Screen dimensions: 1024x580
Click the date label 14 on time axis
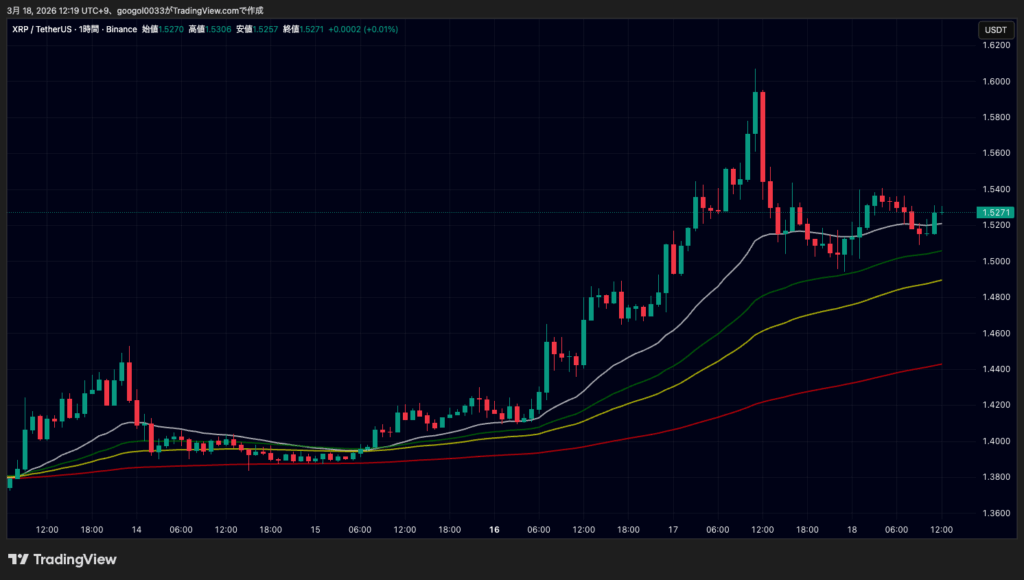[x=136, y=529]
